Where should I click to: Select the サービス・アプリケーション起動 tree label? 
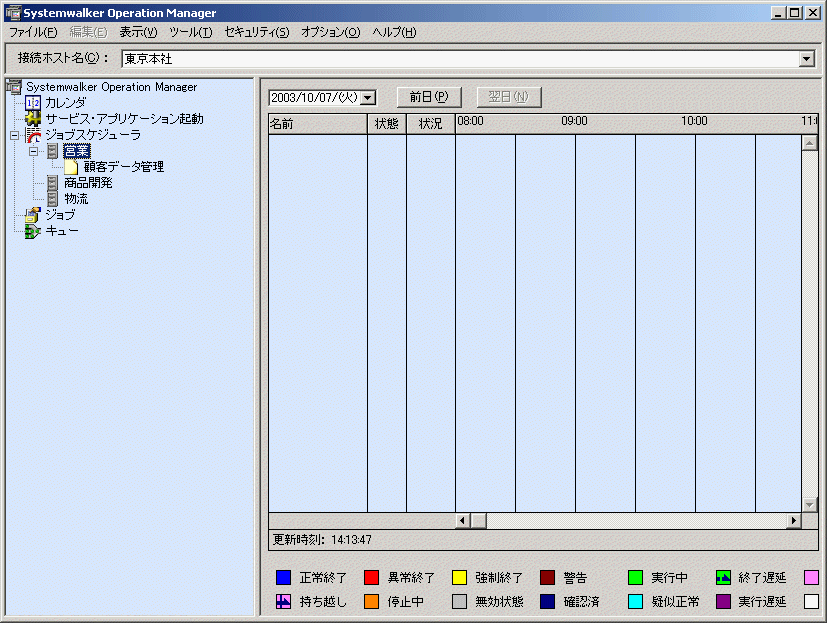tap(124, 119)
